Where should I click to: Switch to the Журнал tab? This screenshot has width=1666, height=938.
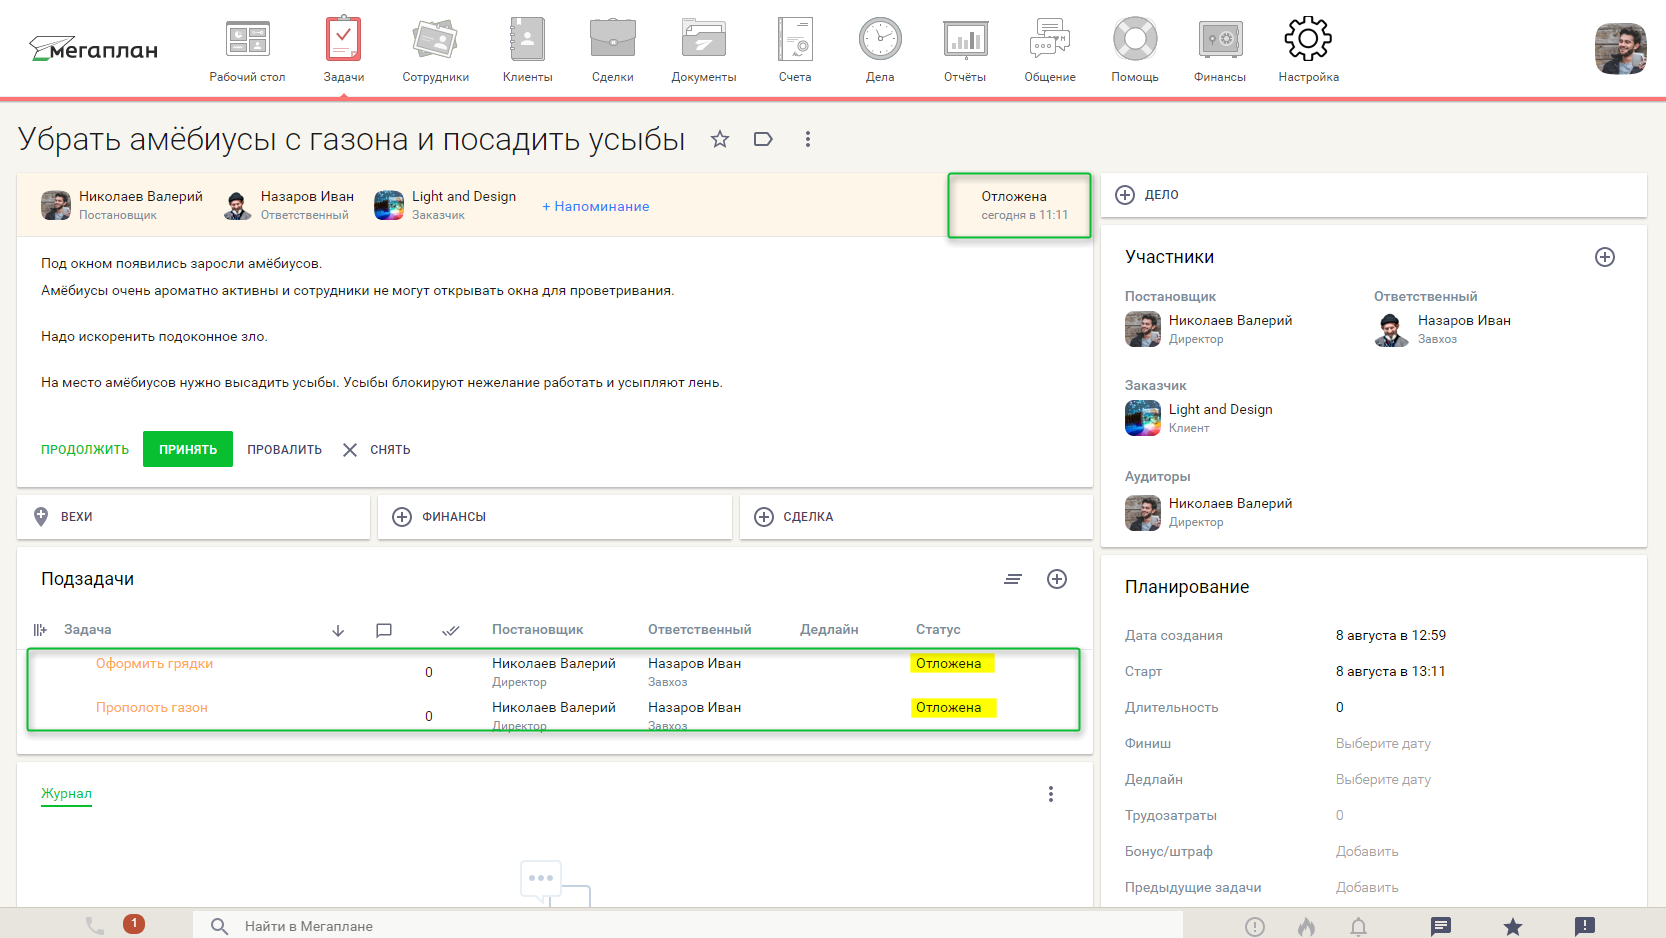tap(66, 794)
